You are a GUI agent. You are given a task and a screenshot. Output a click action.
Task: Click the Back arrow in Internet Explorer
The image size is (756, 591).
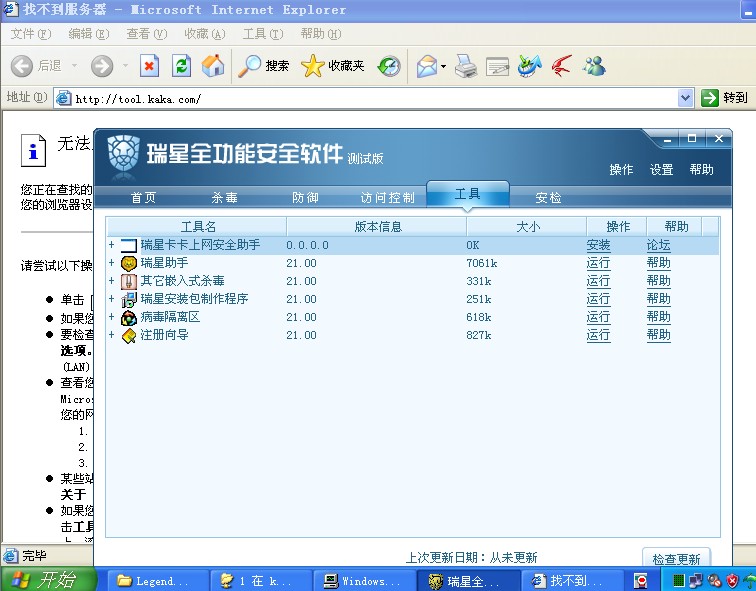22,66
